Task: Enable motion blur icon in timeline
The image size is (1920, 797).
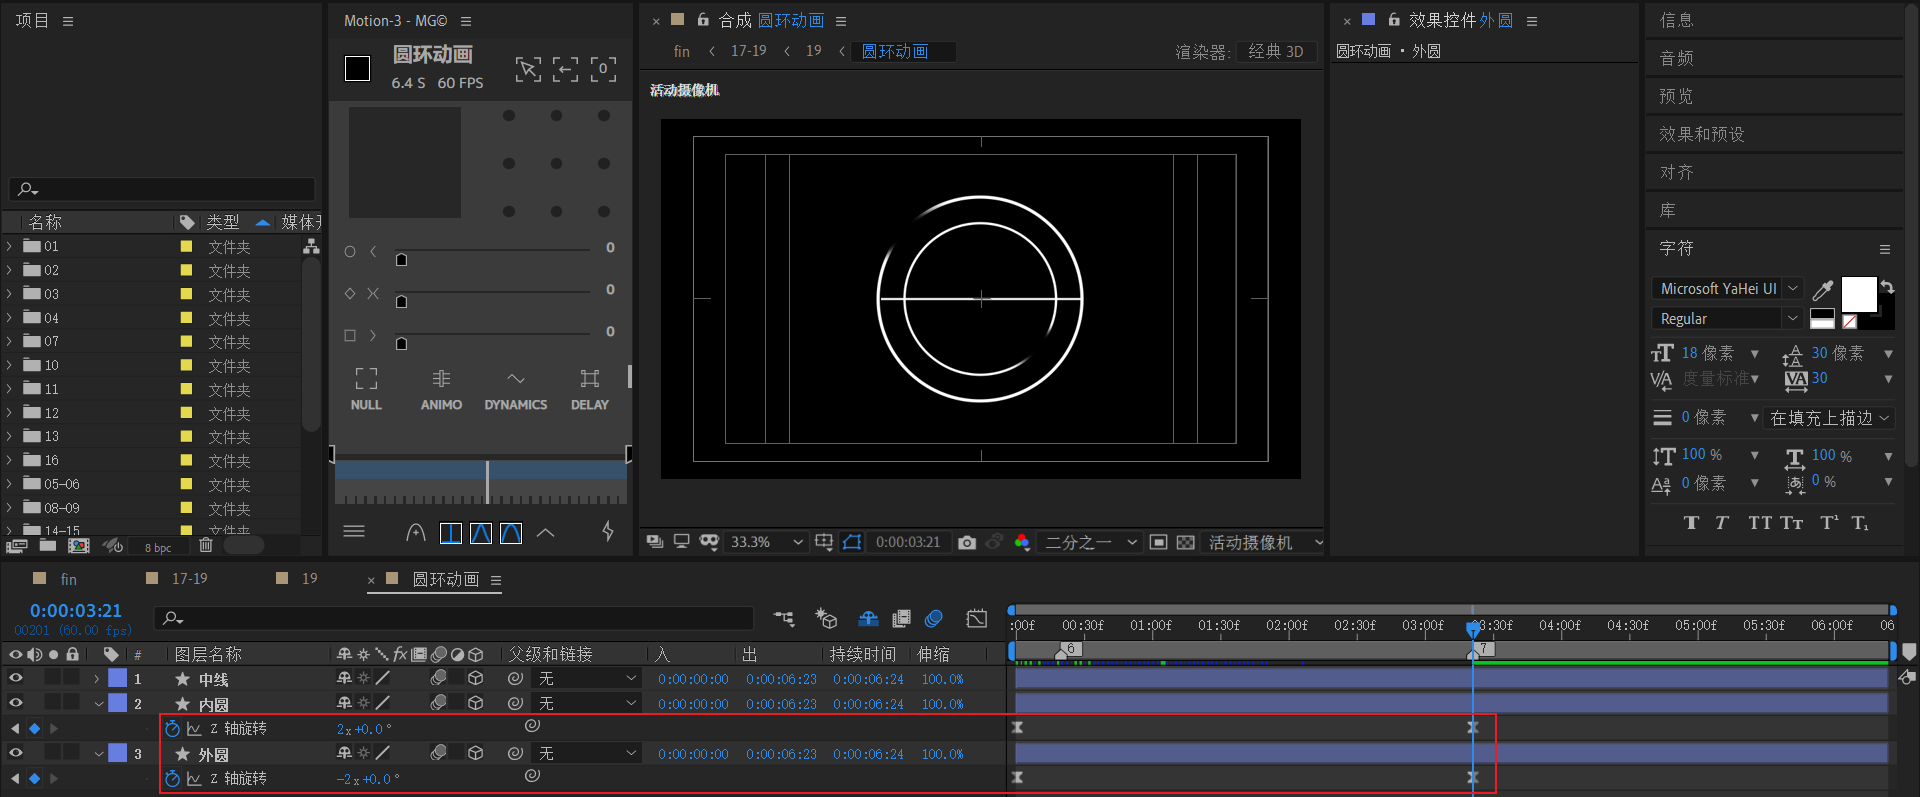Action: tap(934, 619)
